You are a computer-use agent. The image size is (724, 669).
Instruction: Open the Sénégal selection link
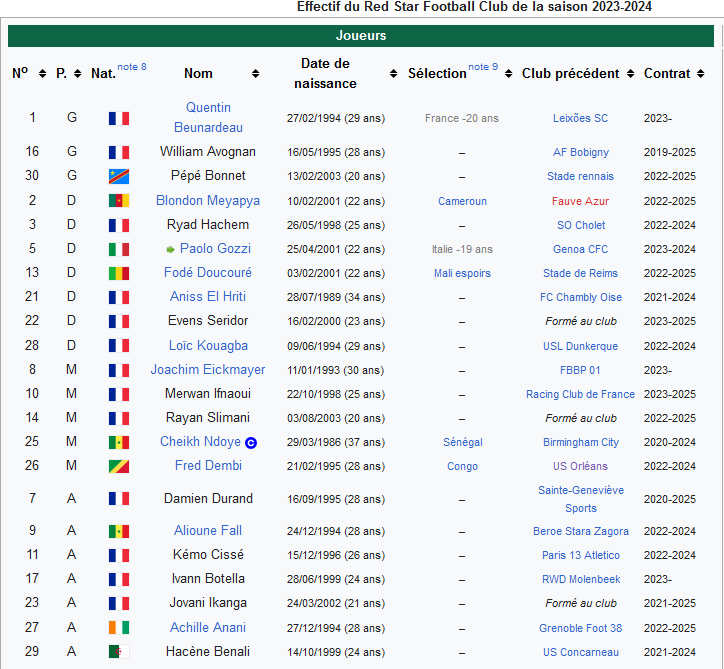click(462, 442)
